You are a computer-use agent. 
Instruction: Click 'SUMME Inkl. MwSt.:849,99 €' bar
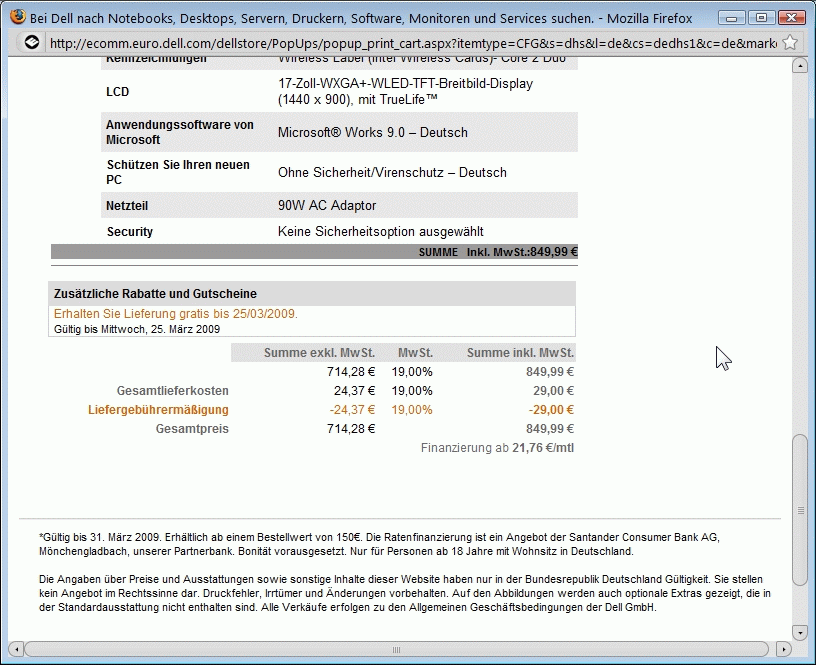coord(314,252)
